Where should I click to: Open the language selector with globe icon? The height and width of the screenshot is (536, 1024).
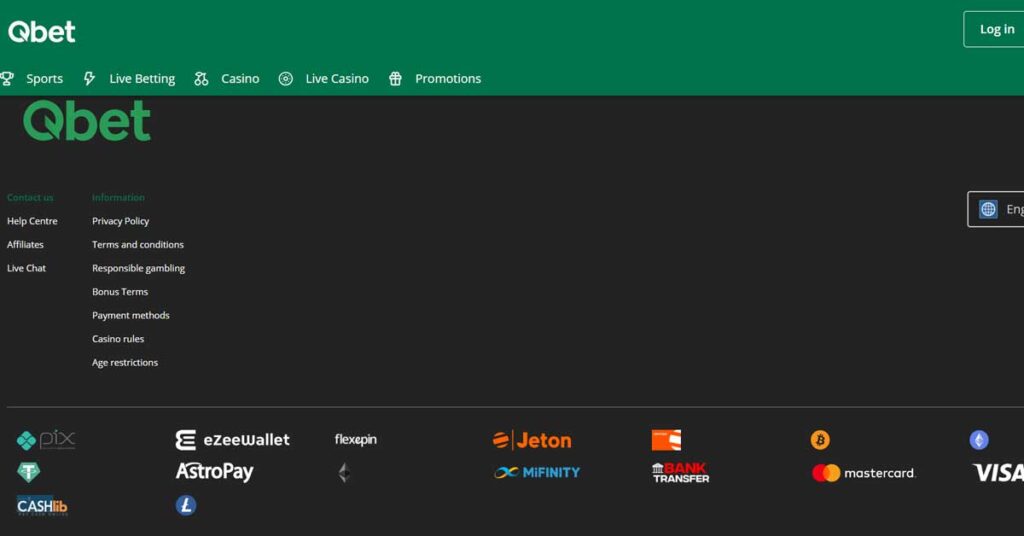[x=995, y=210]
